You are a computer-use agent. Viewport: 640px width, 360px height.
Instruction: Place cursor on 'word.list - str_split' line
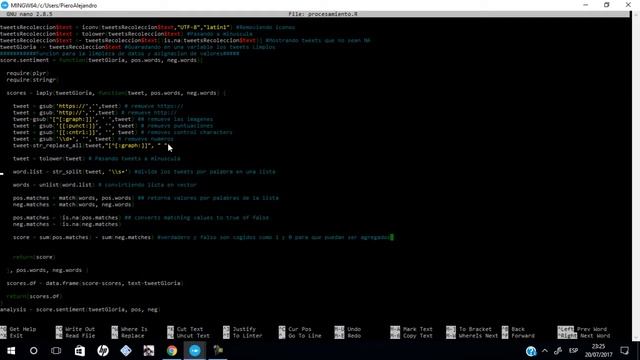[144, 171]
